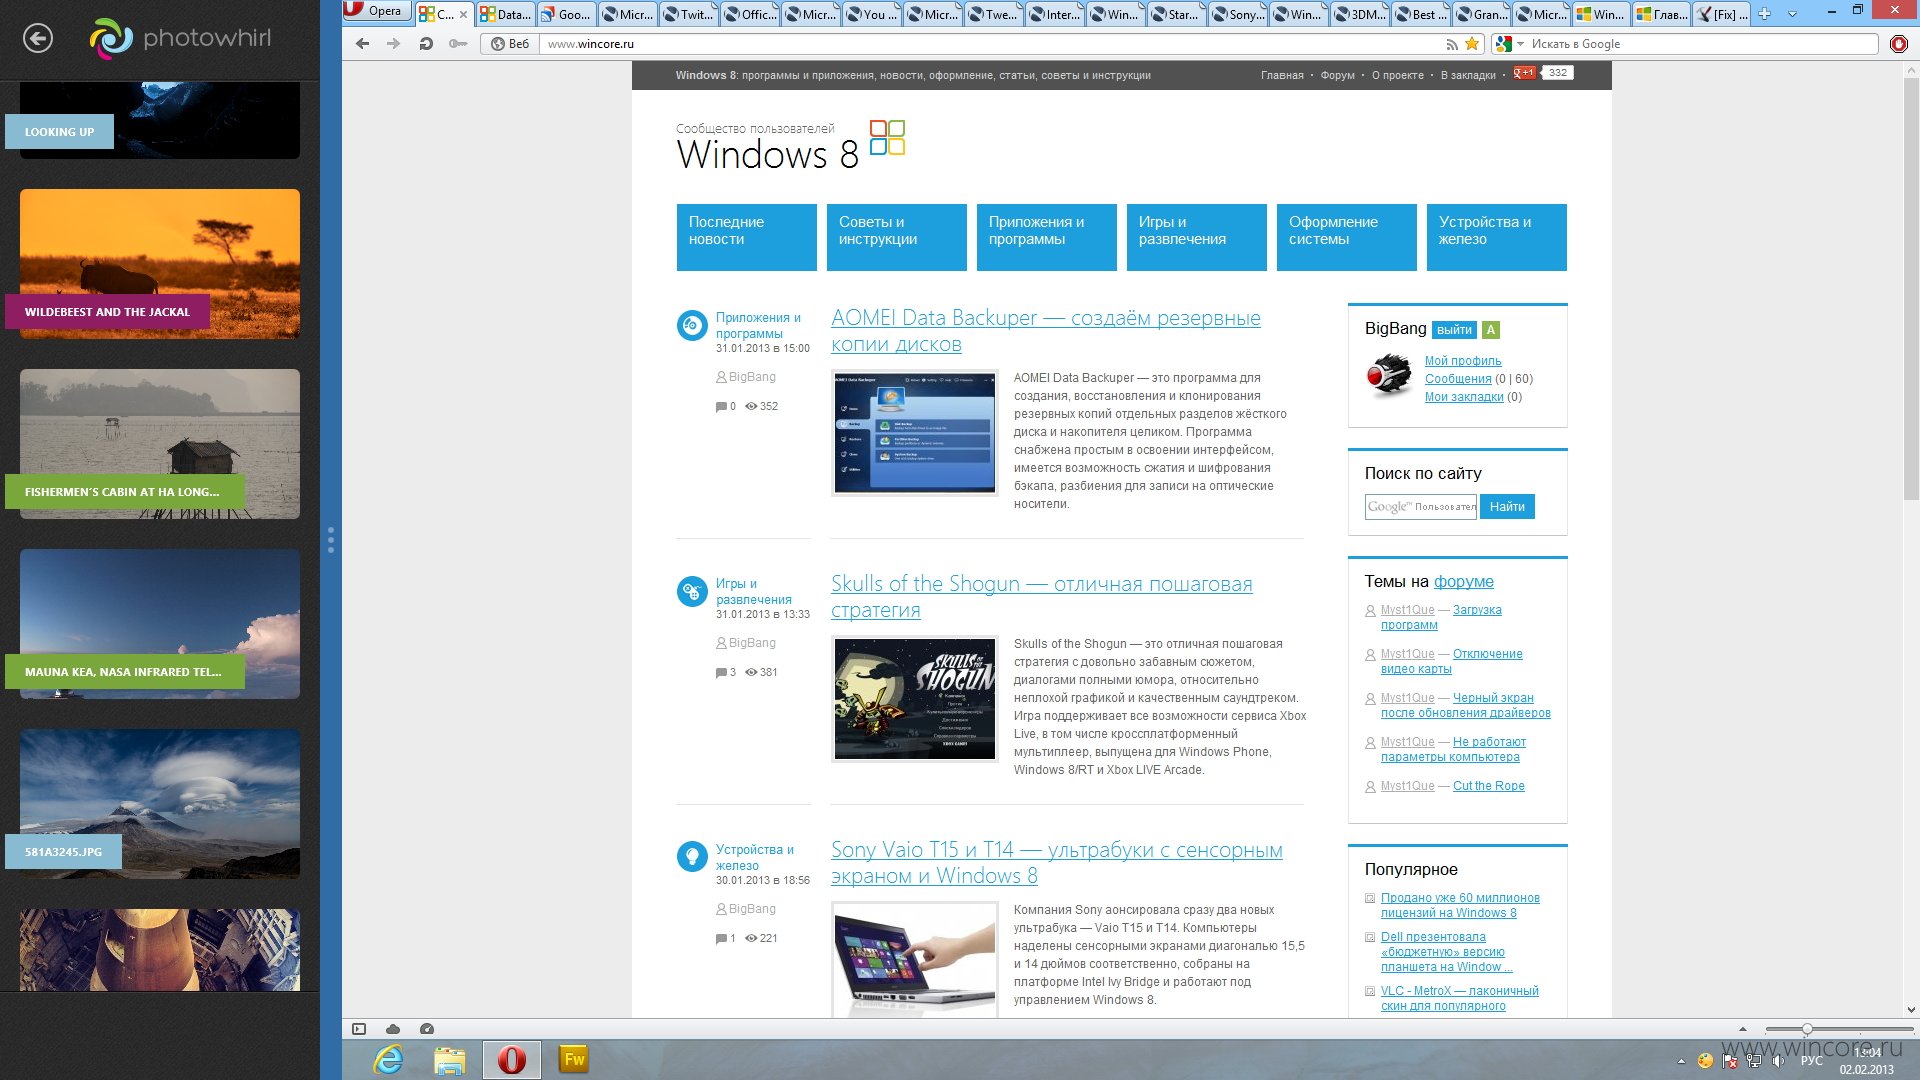Open the Советы и инструкции tile
Image resolution: width=1920 pixels, height=1080 pixels.
[897, 237]
